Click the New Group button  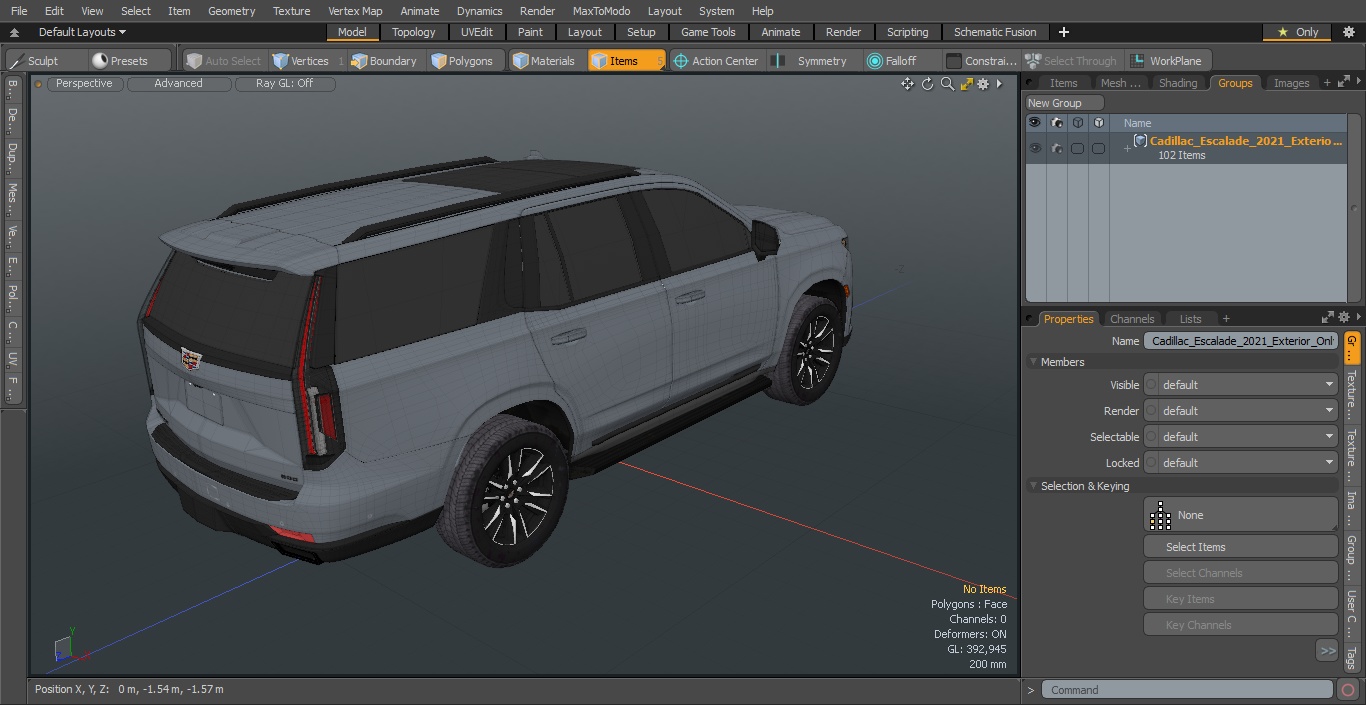point(1065,103)
